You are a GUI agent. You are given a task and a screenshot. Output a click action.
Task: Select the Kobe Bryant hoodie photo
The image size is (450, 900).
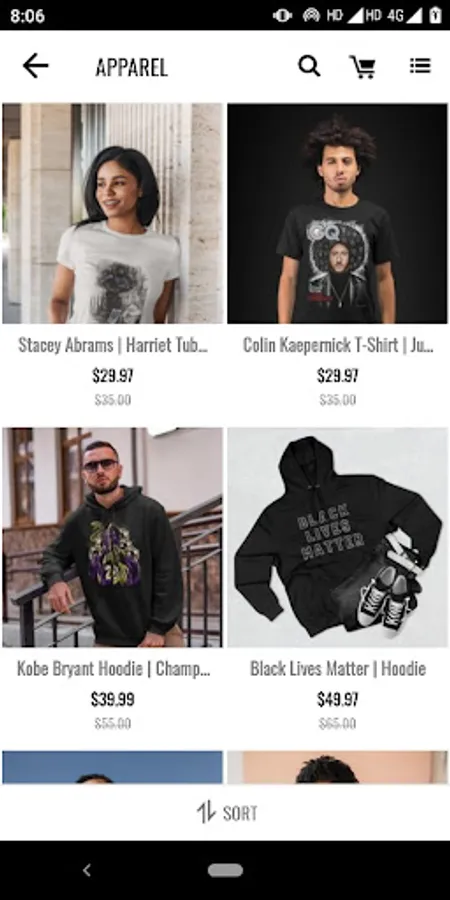tap(112, 537)
